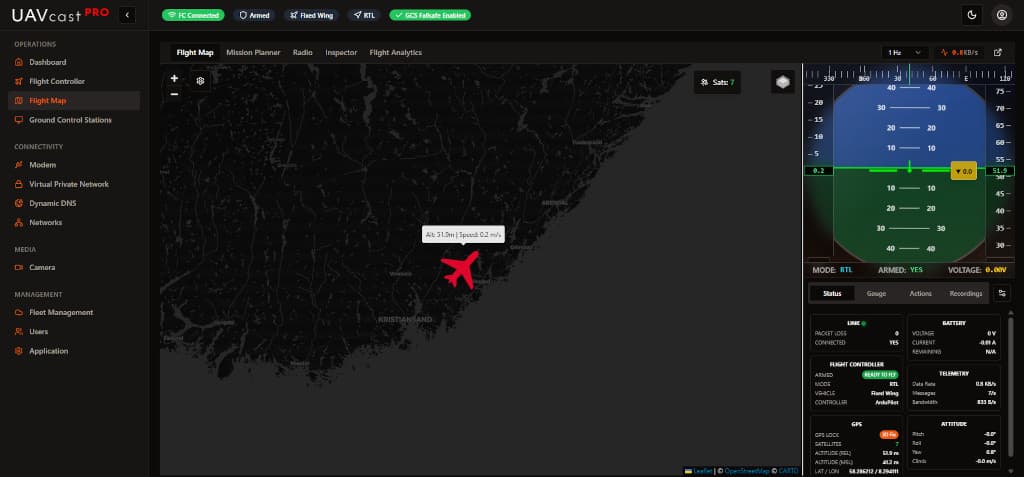Open the Camera media page
The width and height of the screenshot is (1024, 477).
click(x=42, y=267)
